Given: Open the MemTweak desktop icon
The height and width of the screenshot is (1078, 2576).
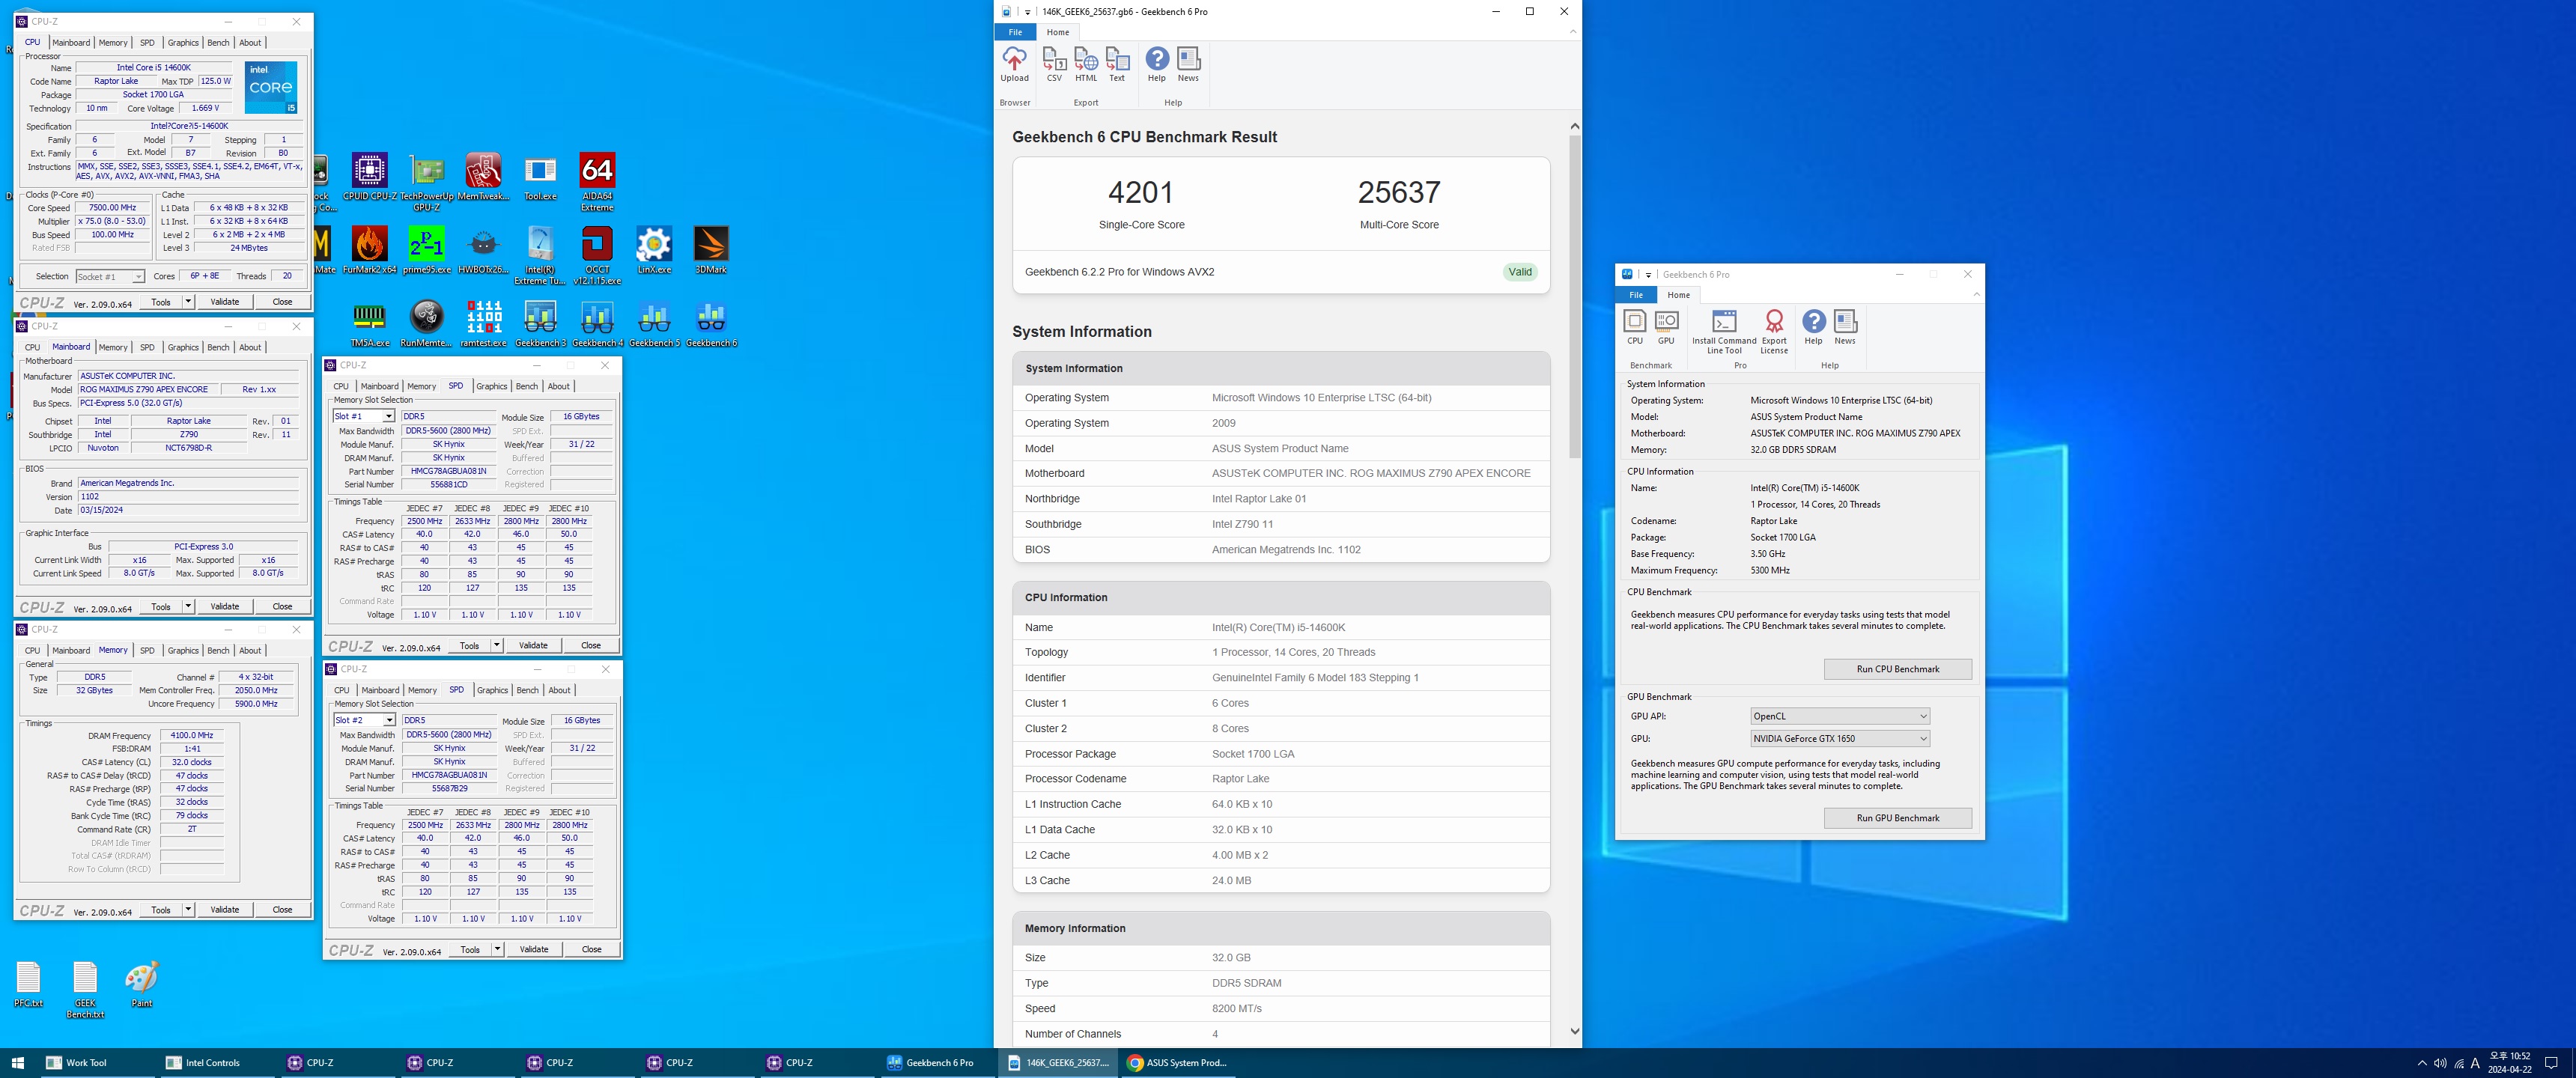Looking at the screenshot, I should tap(483, 178).
